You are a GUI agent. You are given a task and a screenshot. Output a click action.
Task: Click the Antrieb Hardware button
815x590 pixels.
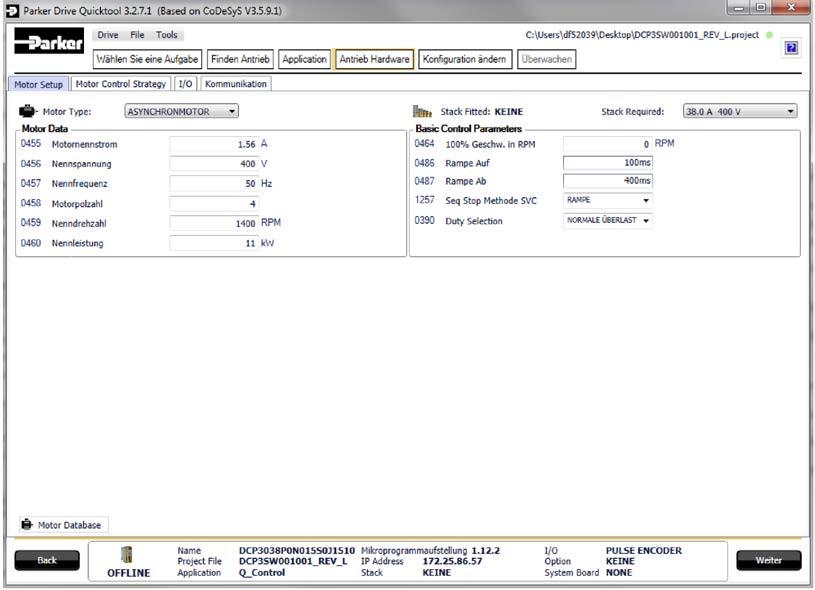374,59
